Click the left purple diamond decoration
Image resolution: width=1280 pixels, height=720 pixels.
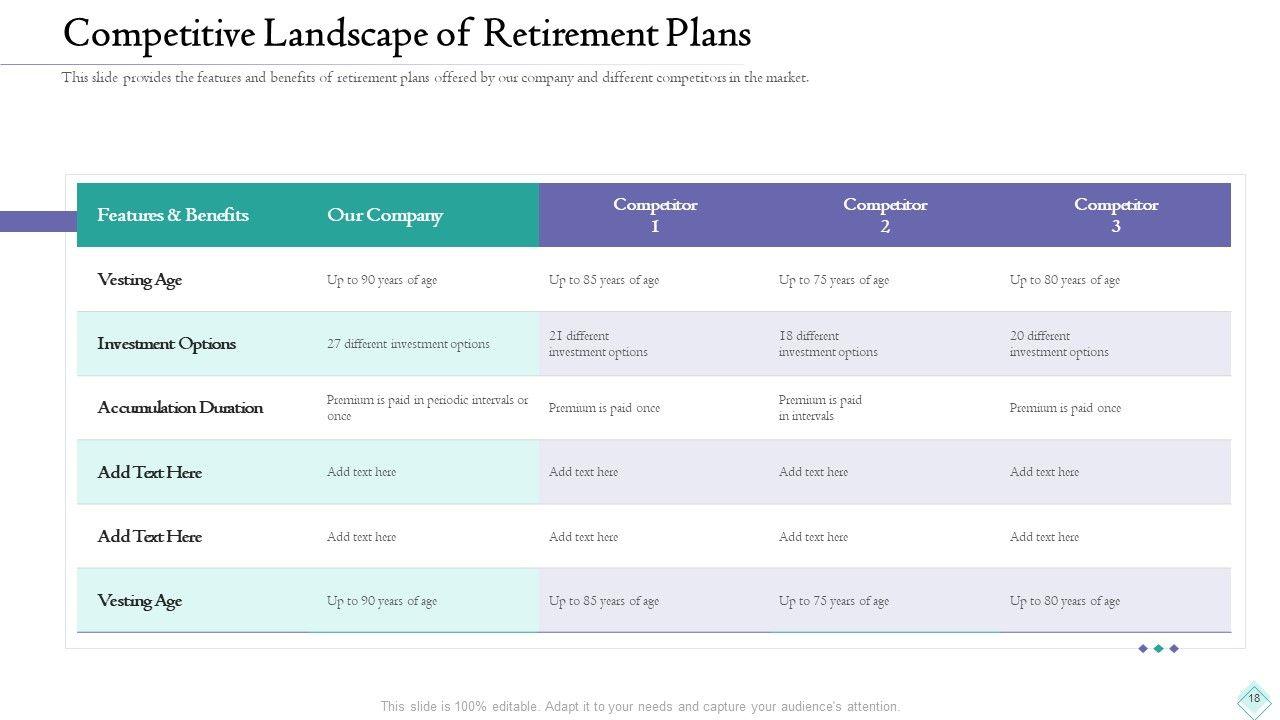point(1143,649)
